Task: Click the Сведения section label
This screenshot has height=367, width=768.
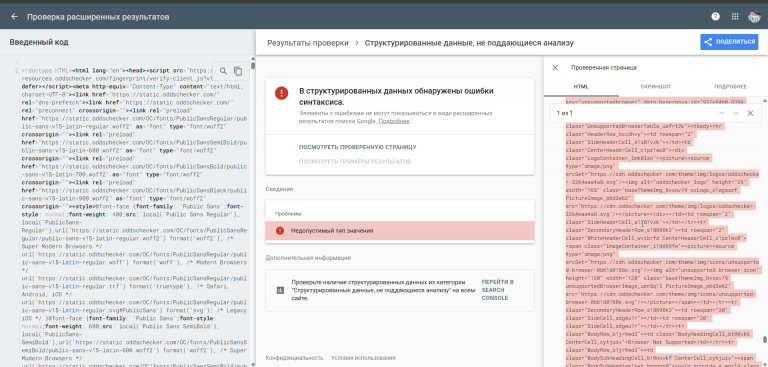Action: (x=279, y=189)
